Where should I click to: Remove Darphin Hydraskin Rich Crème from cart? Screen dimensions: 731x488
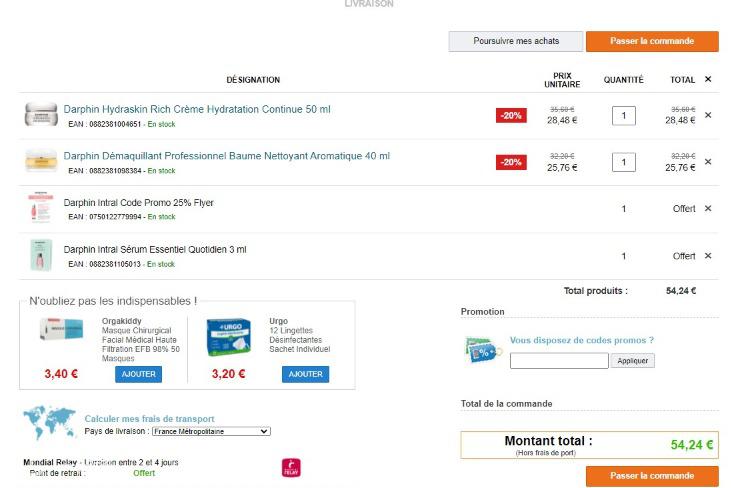point(708,115)
